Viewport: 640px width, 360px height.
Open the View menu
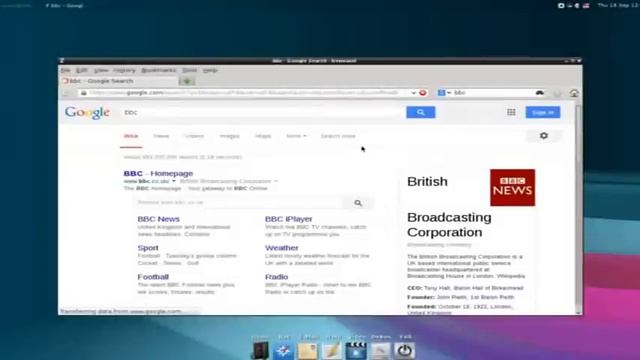(x=101, y=70)
